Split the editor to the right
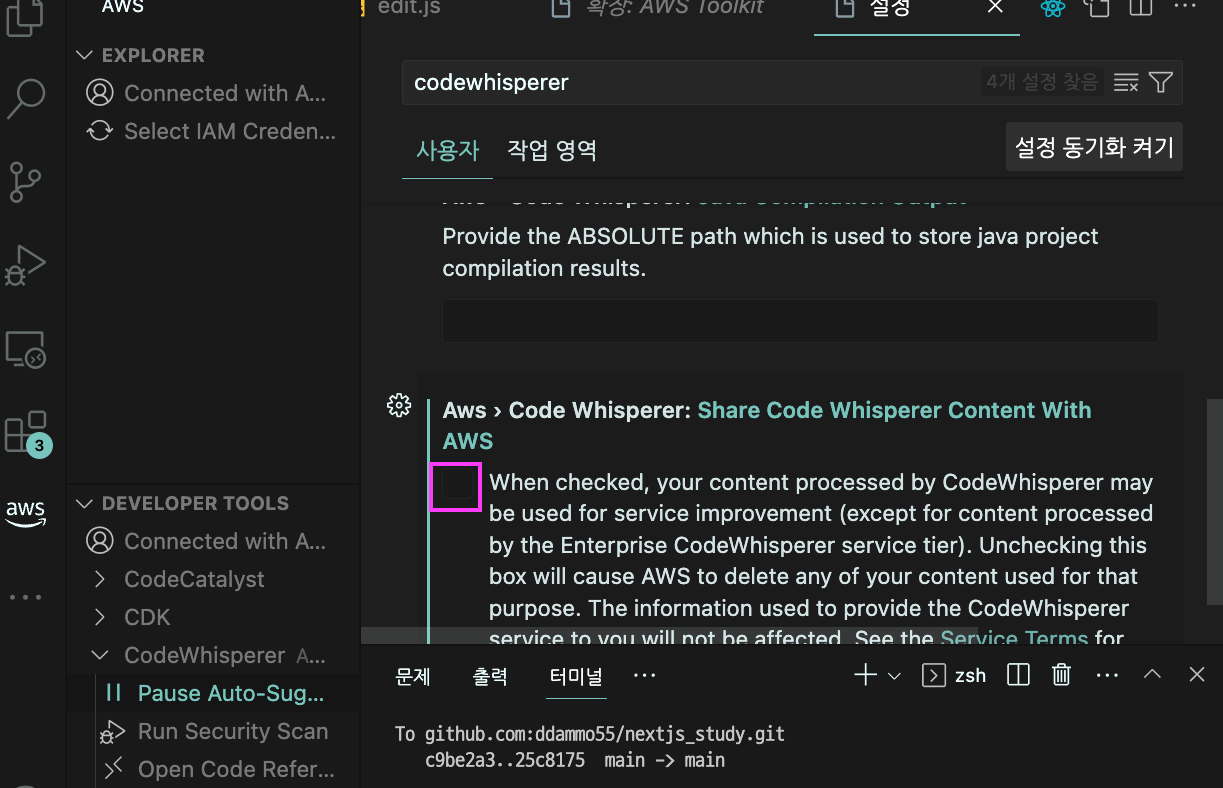This screenshot has height=788, width=1223. coord(1141,8)
